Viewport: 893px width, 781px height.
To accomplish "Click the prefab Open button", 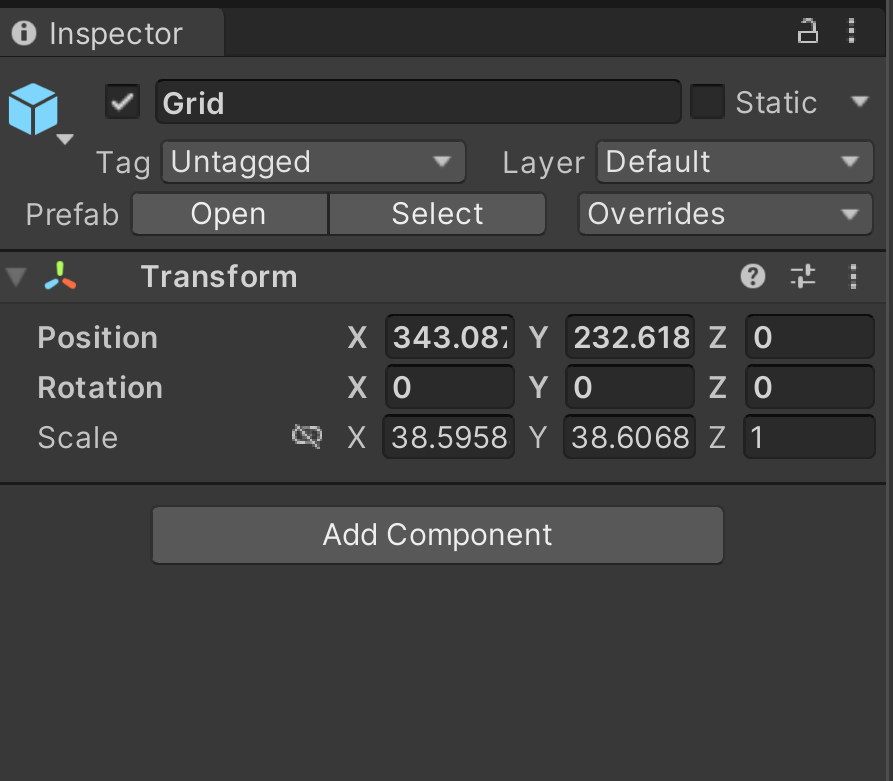I will pyautogui.click(x=230, y=214).
